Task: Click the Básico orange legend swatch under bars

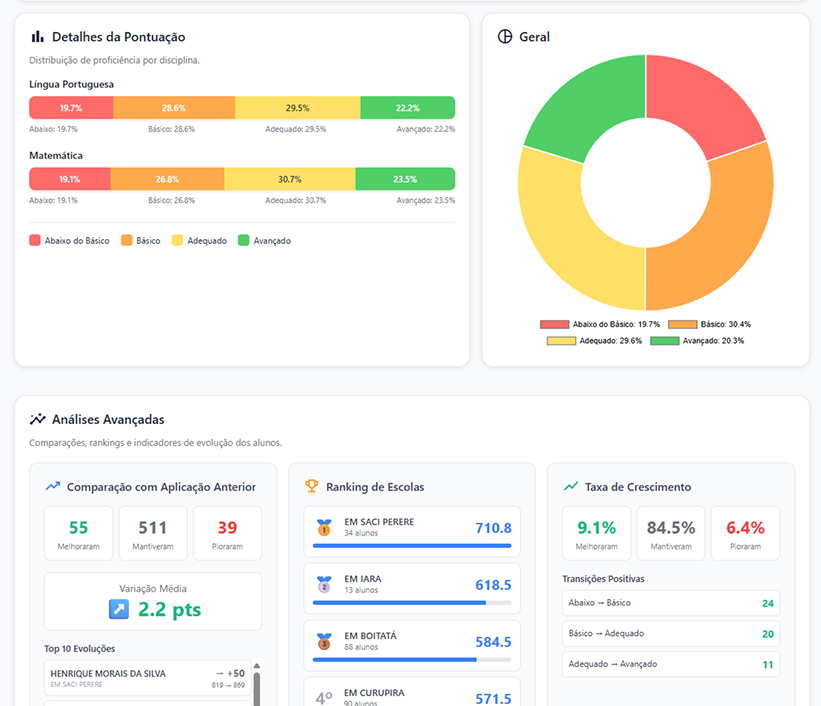Action: pyautogui.click(x=126, y=240)
